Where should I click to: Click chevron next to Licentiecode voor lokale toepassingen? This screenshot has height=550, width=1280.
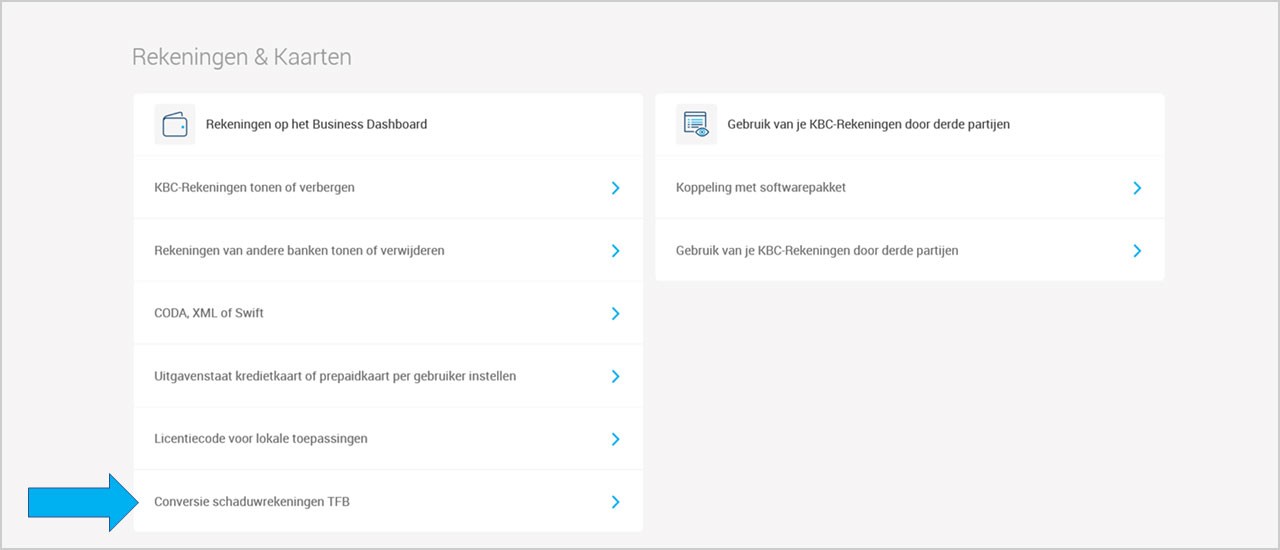(616, 439)
